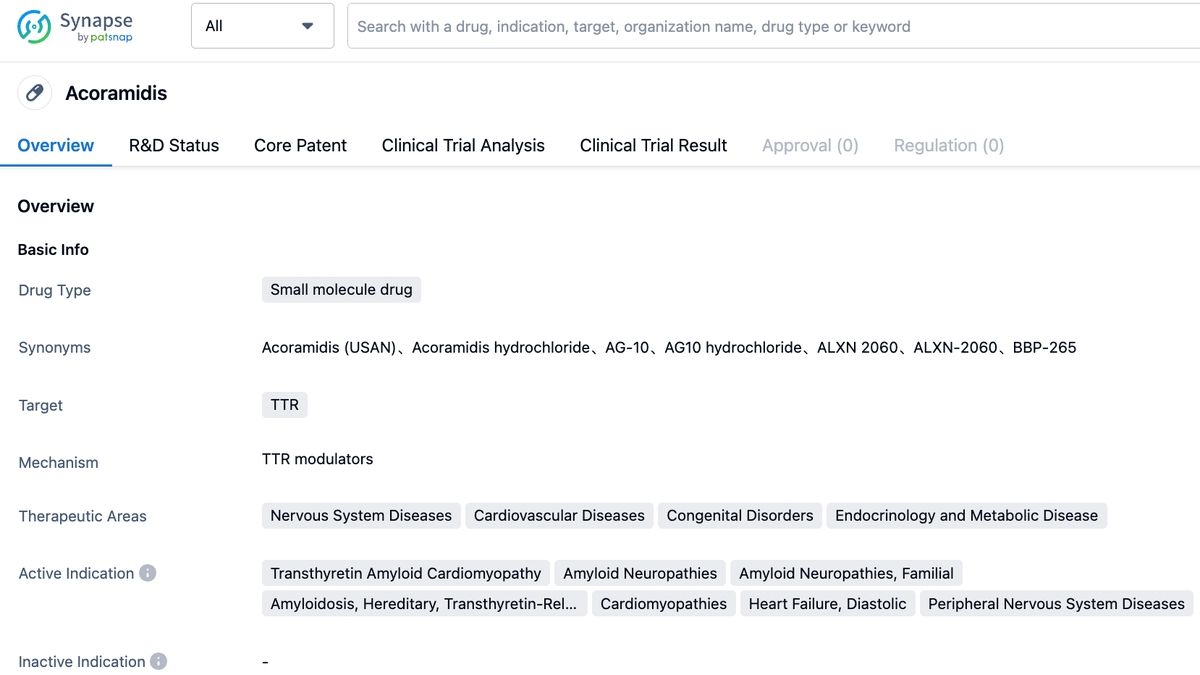Open the Core Patent tab
The height and width of the screenshot is (675, 1200).
pyautogui.click(x=300, y=145)
